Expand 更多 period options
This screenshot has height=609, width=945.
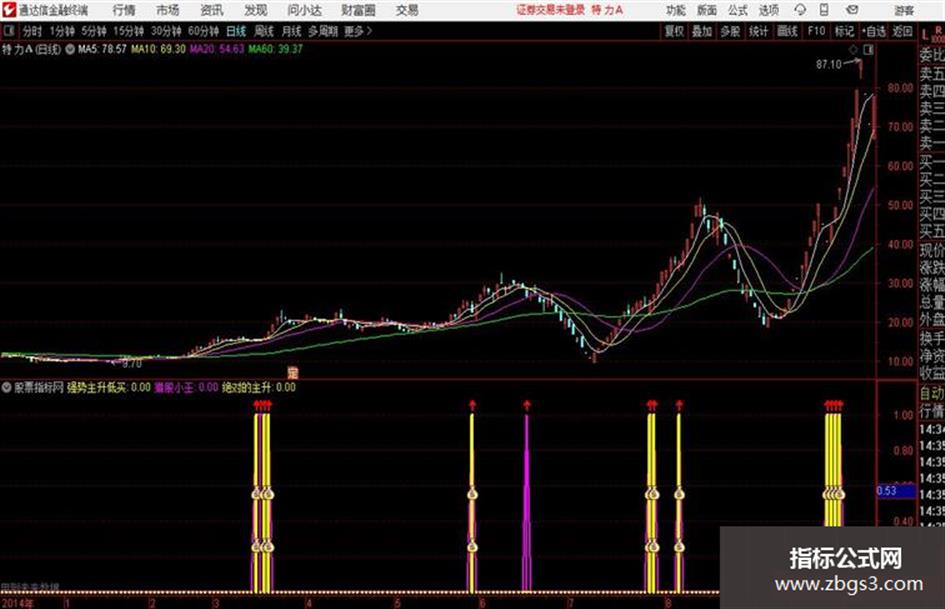358,31
